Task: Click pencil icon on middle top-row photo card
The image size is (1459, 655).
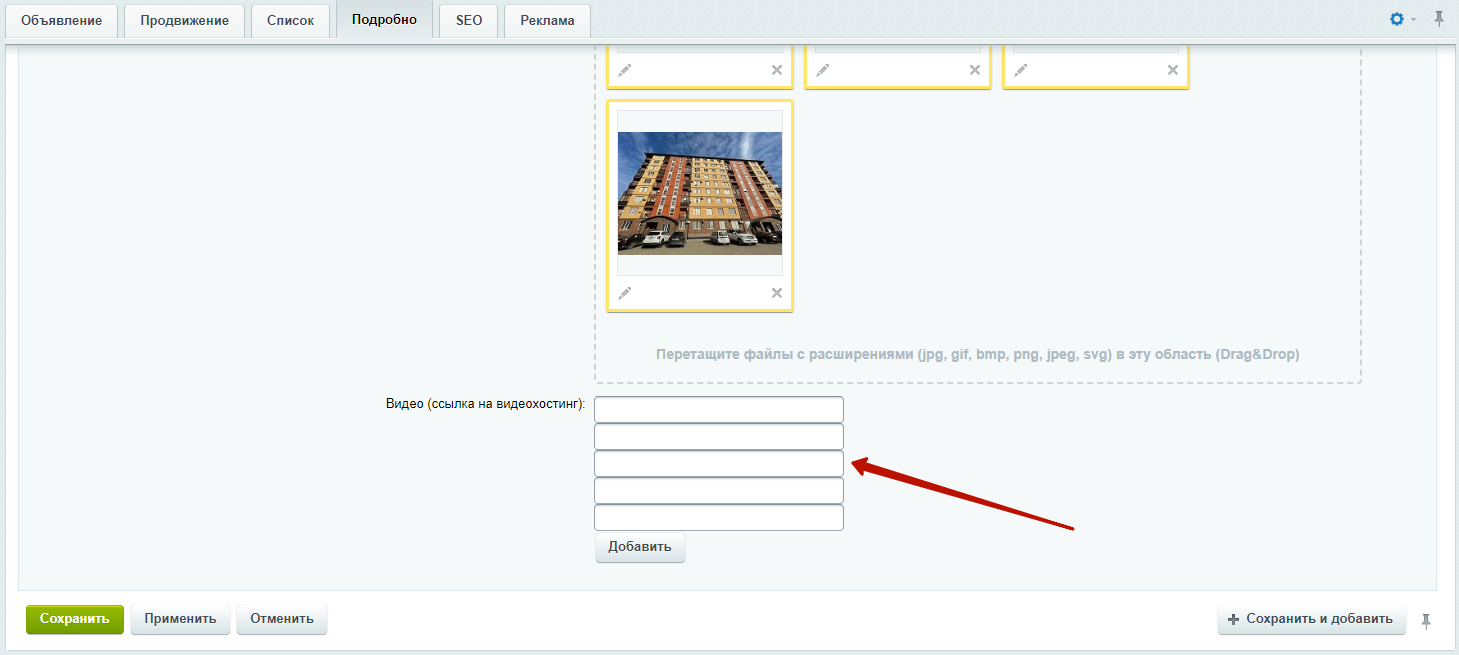Action: pos(823,70)
